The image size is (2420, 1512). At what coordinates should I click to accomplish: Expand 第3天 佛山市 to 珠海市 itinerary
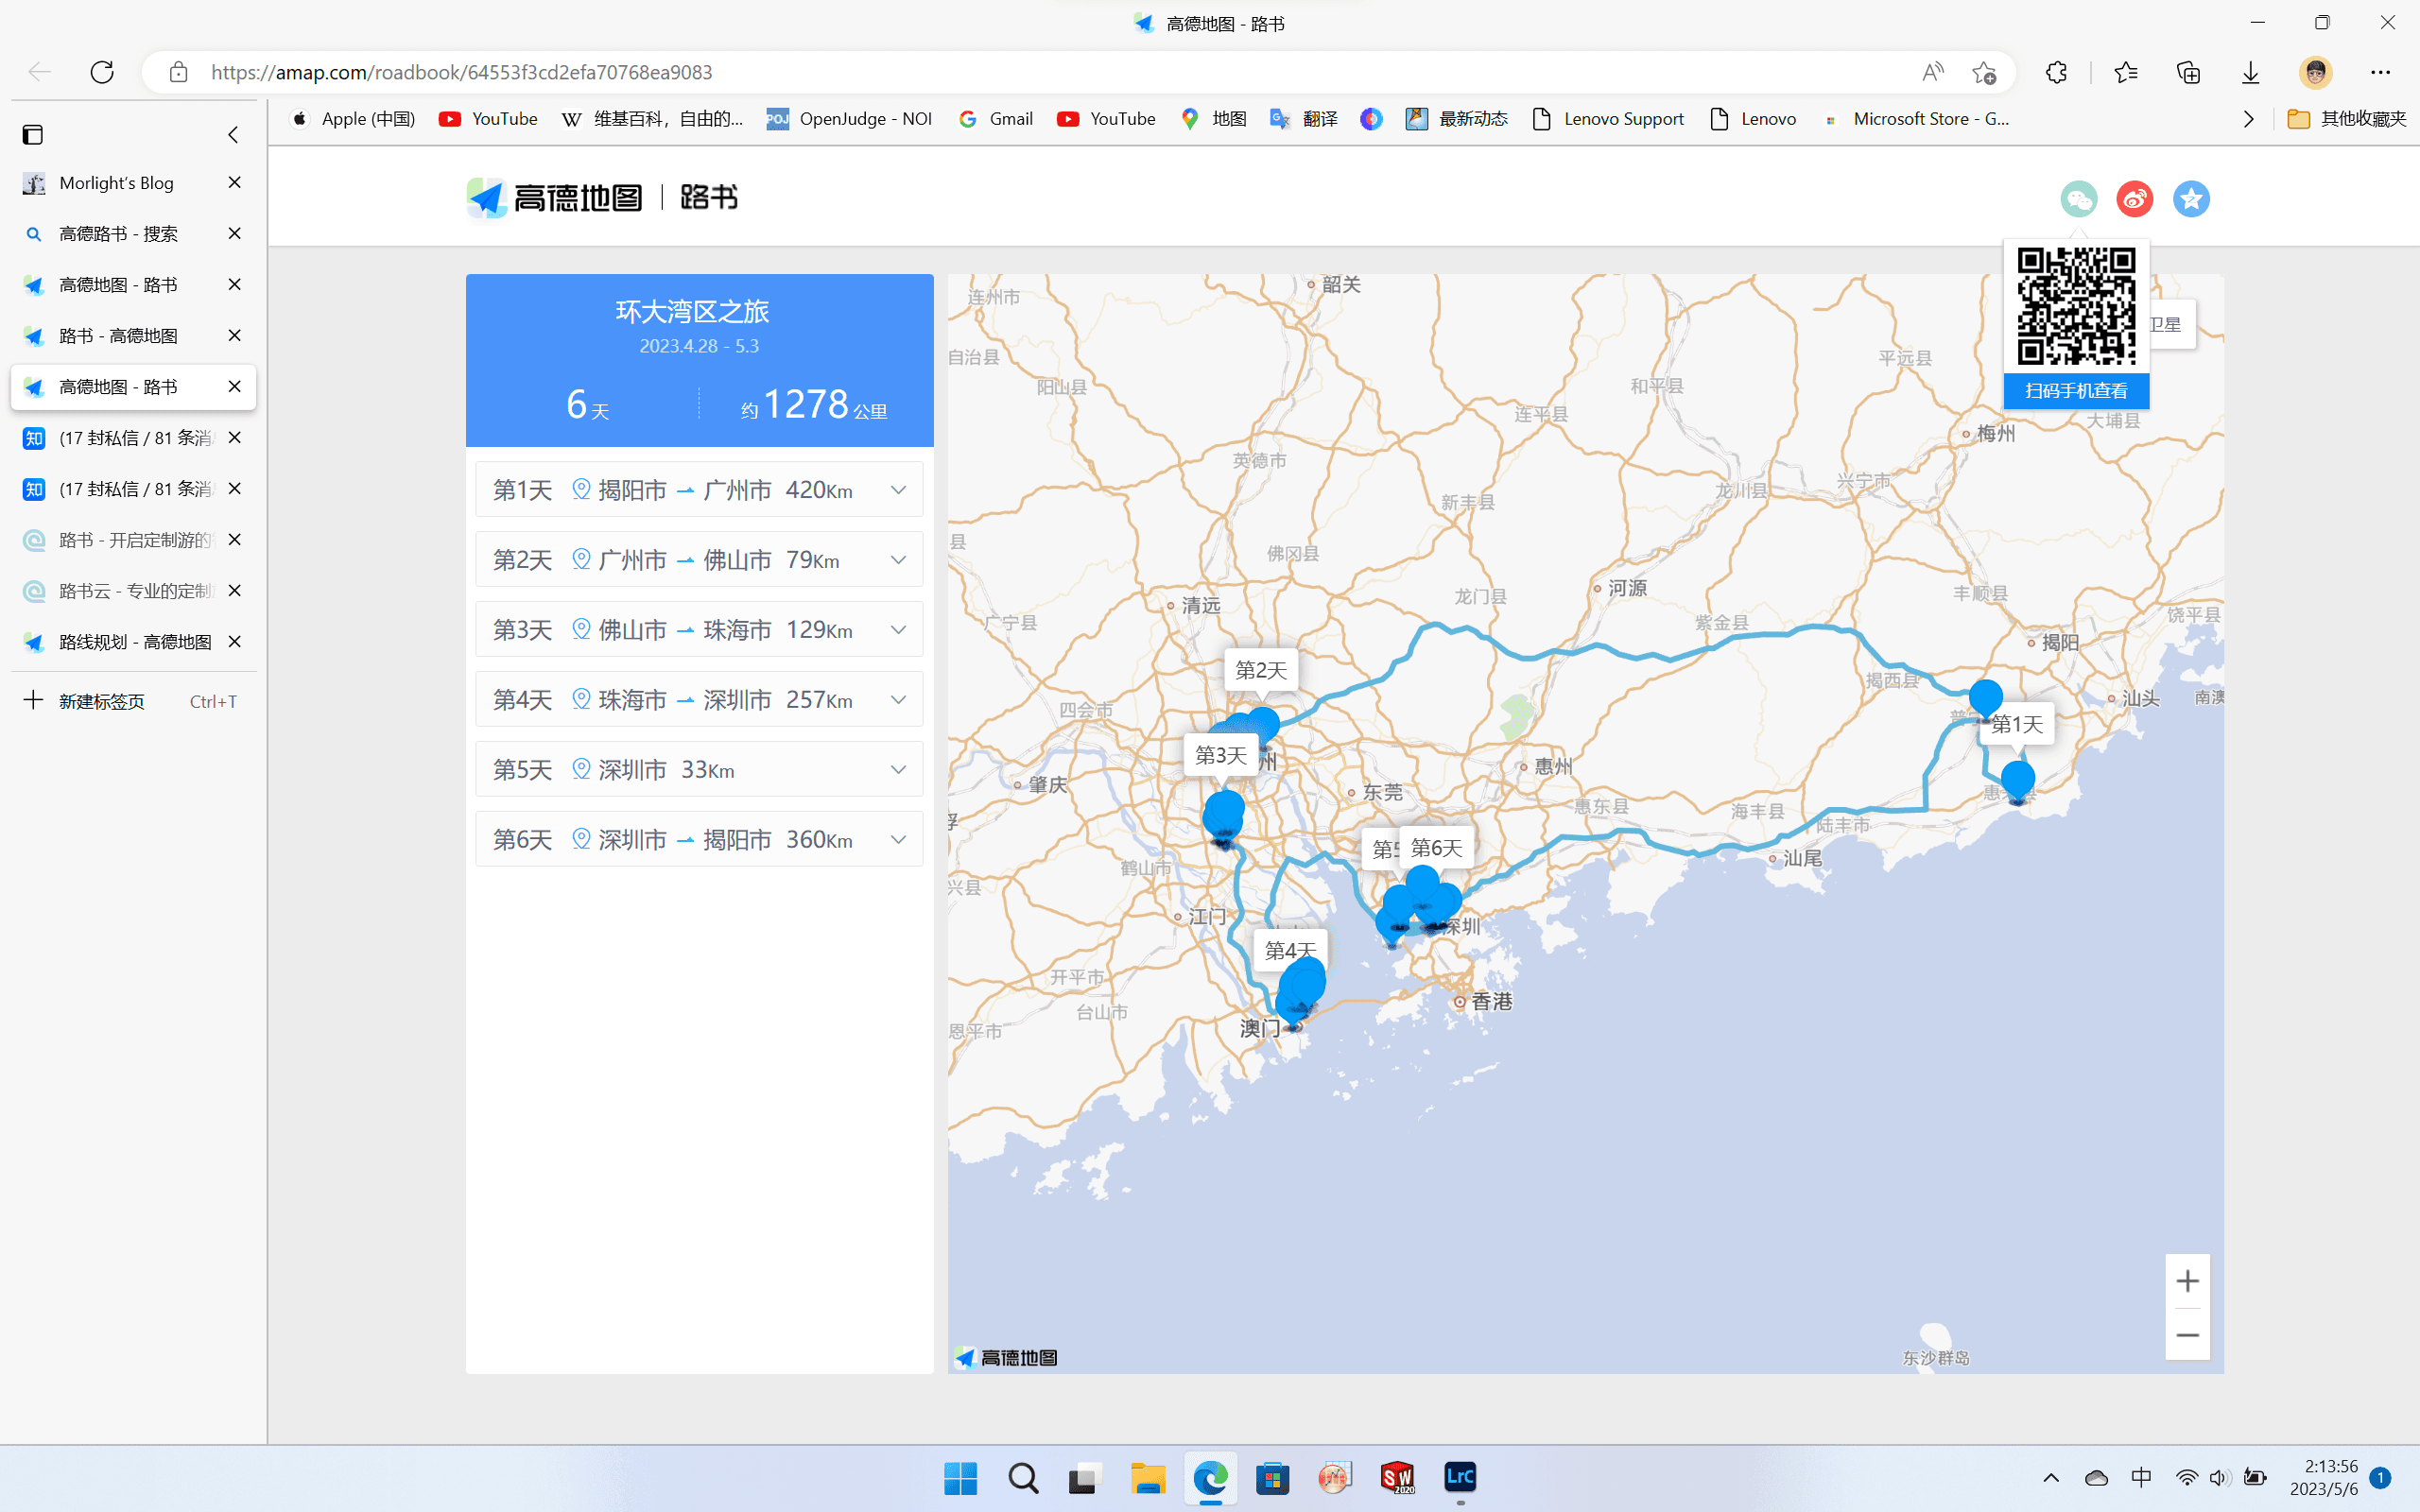pos(699,630)
